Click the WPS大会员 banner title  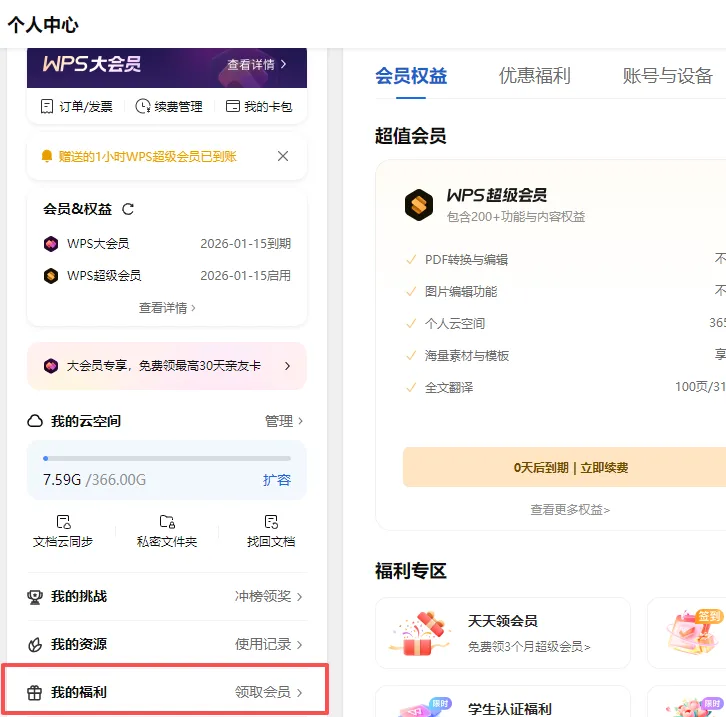92,64
